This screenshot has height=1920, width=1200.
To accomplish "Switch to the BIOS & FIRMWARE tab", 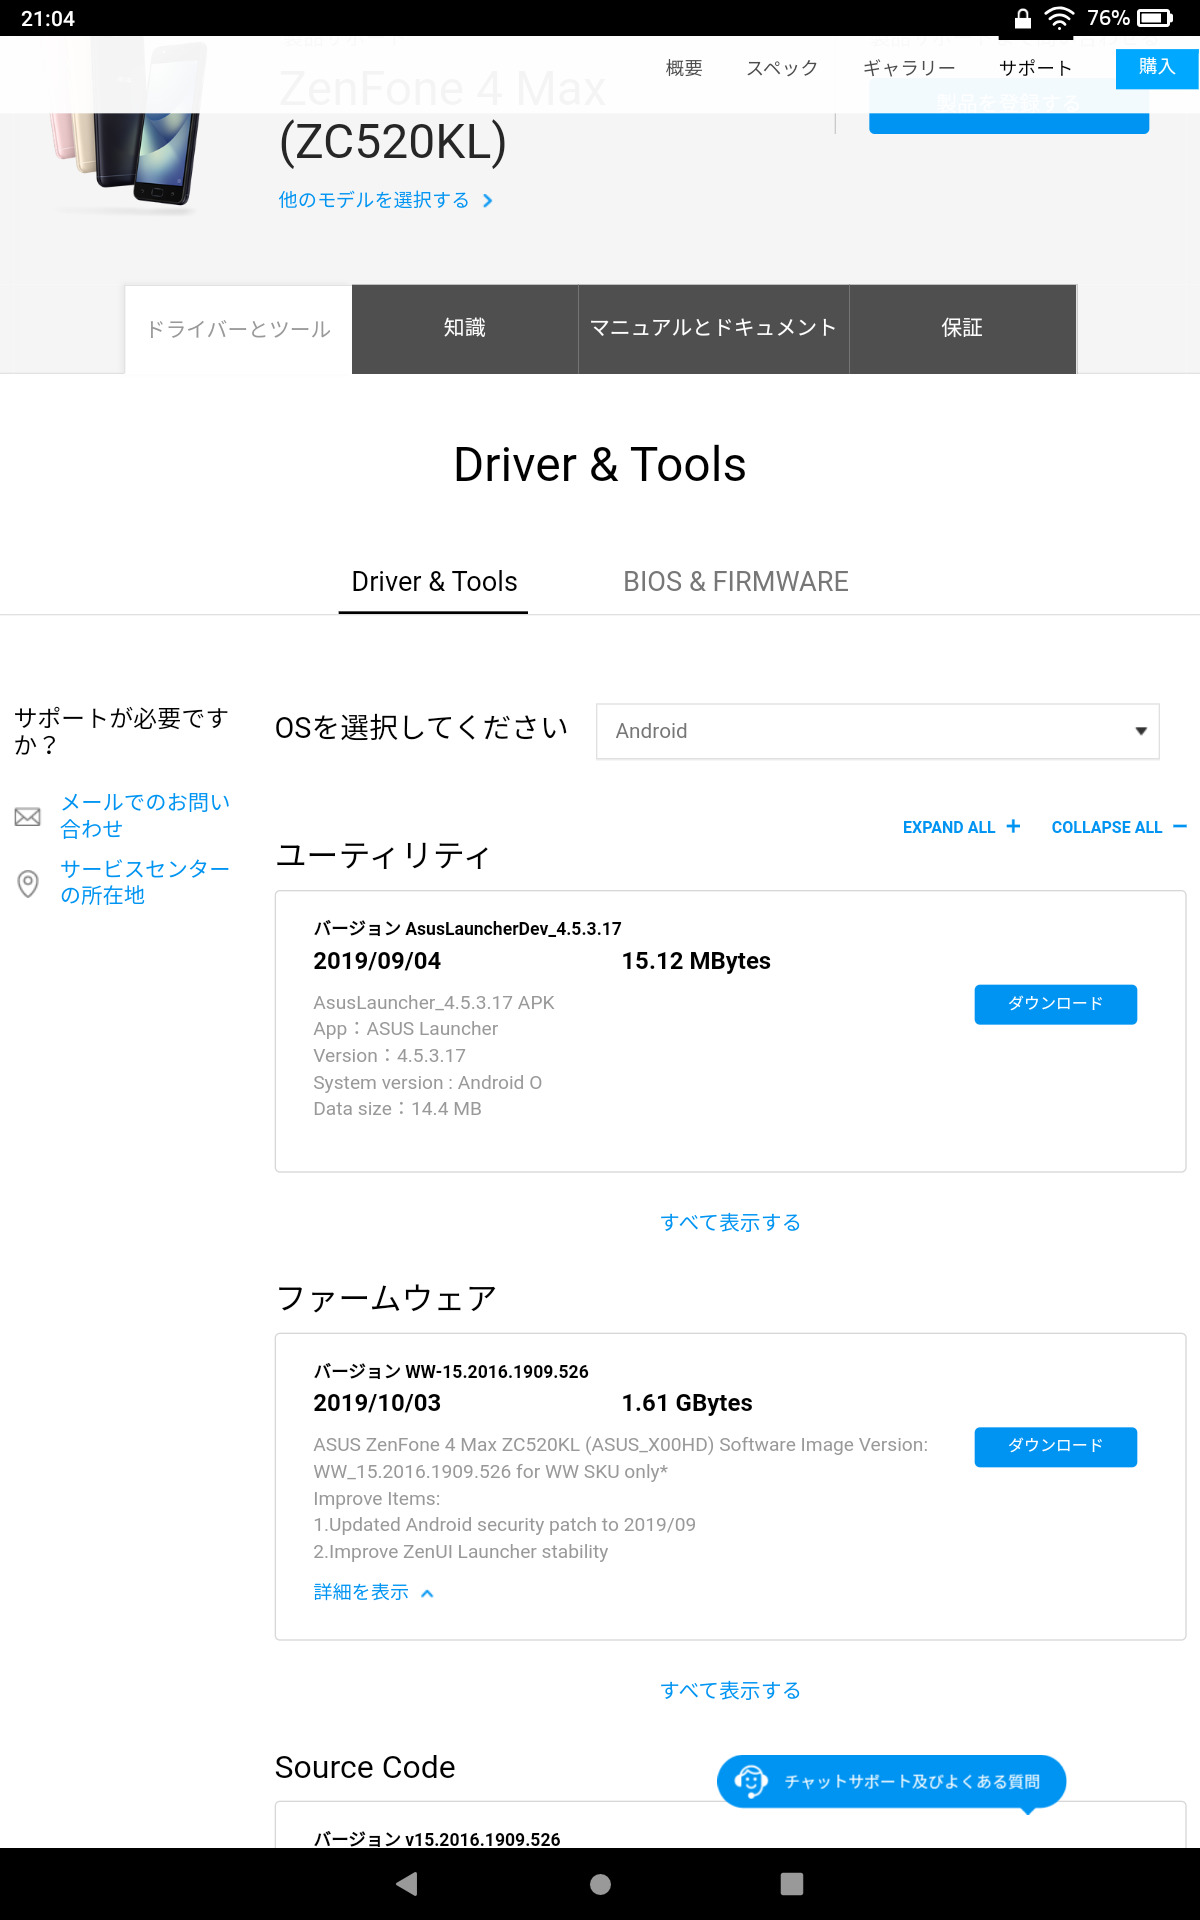I will pos(735,582).
